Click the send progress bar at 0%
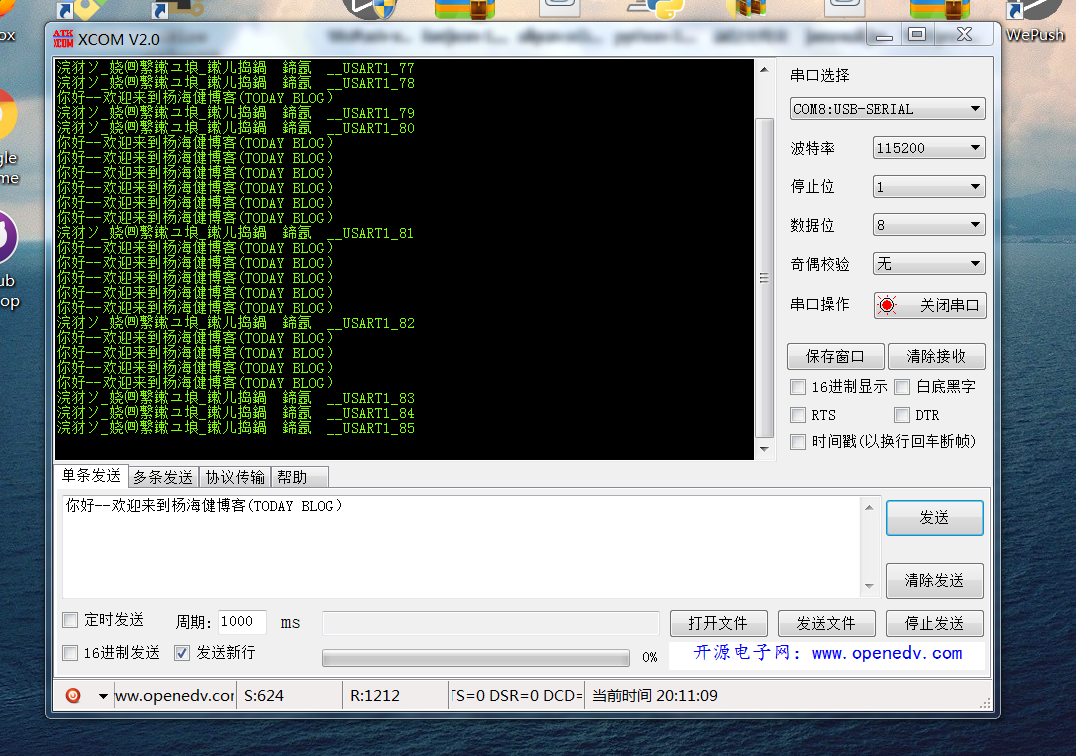This screenshot has width=1076, height=756. (x=475, y=658)
